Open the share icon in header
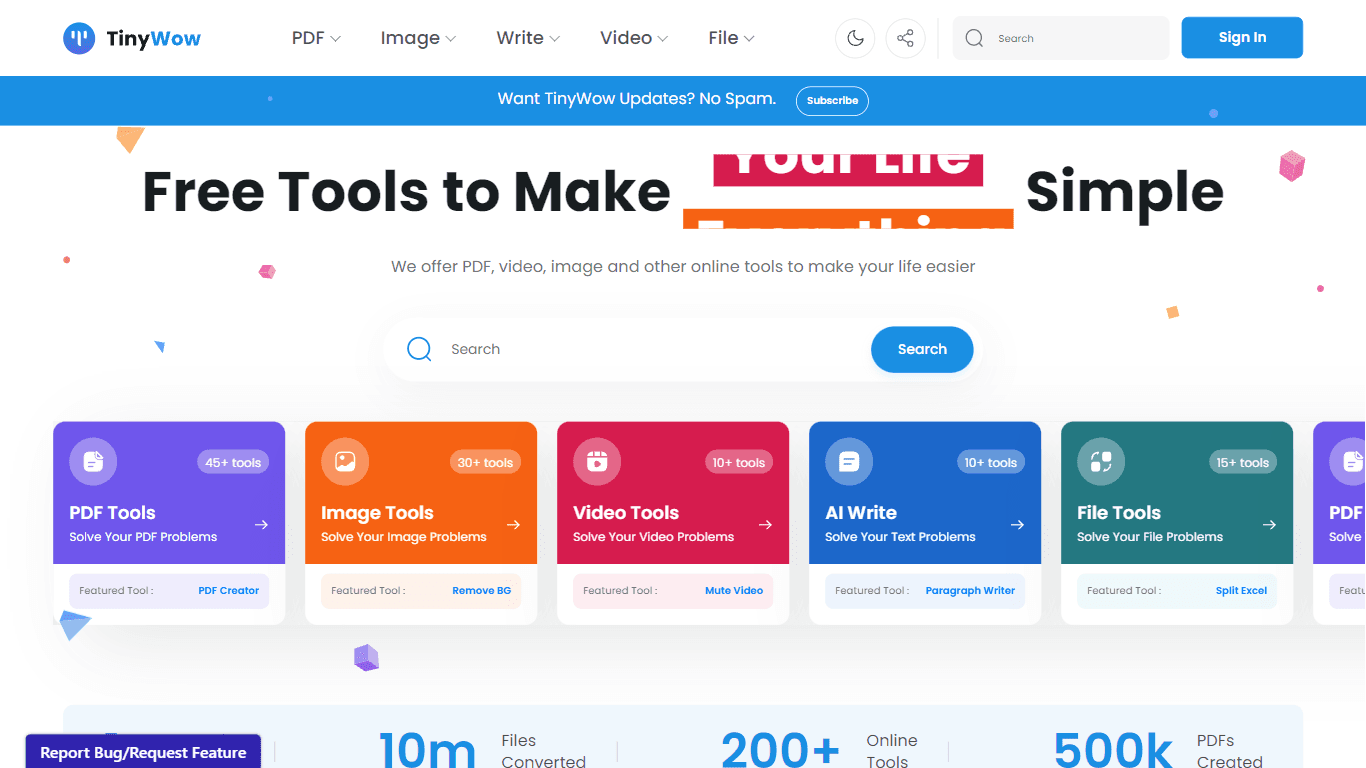Viewport: 1366px width, 768px height. point(905,38)
